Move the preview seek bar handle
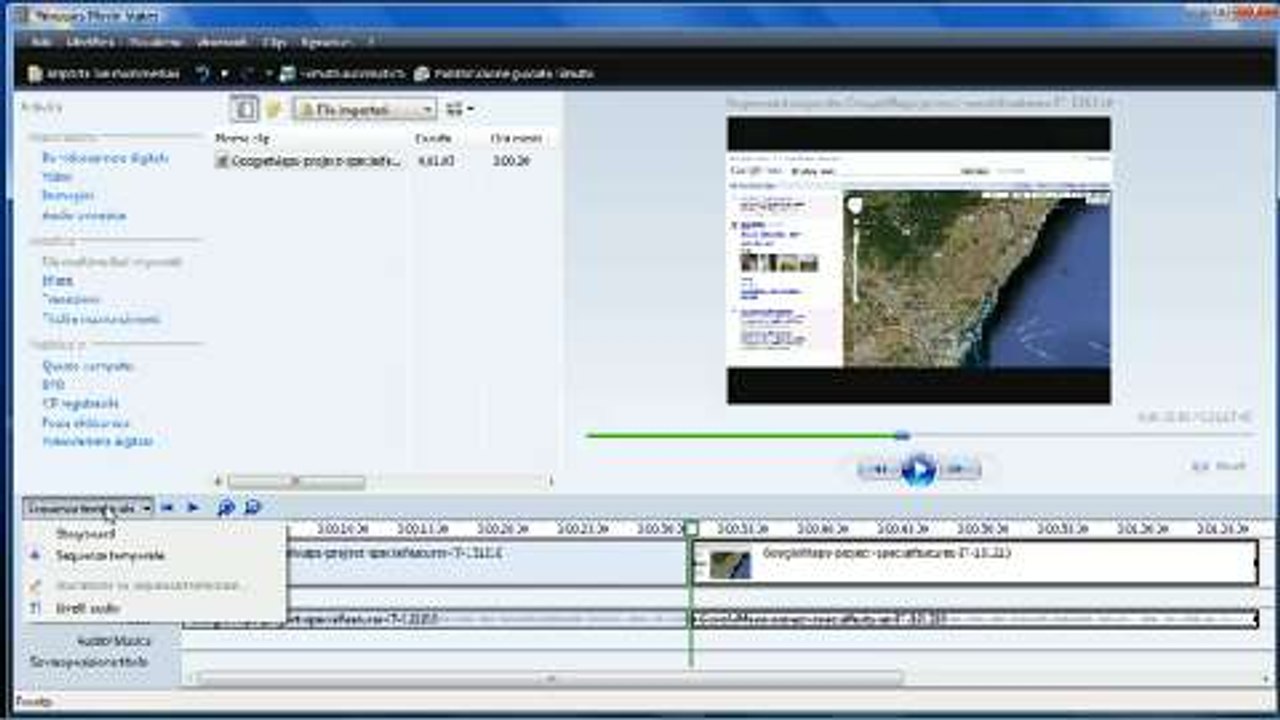 coord(902,435)
